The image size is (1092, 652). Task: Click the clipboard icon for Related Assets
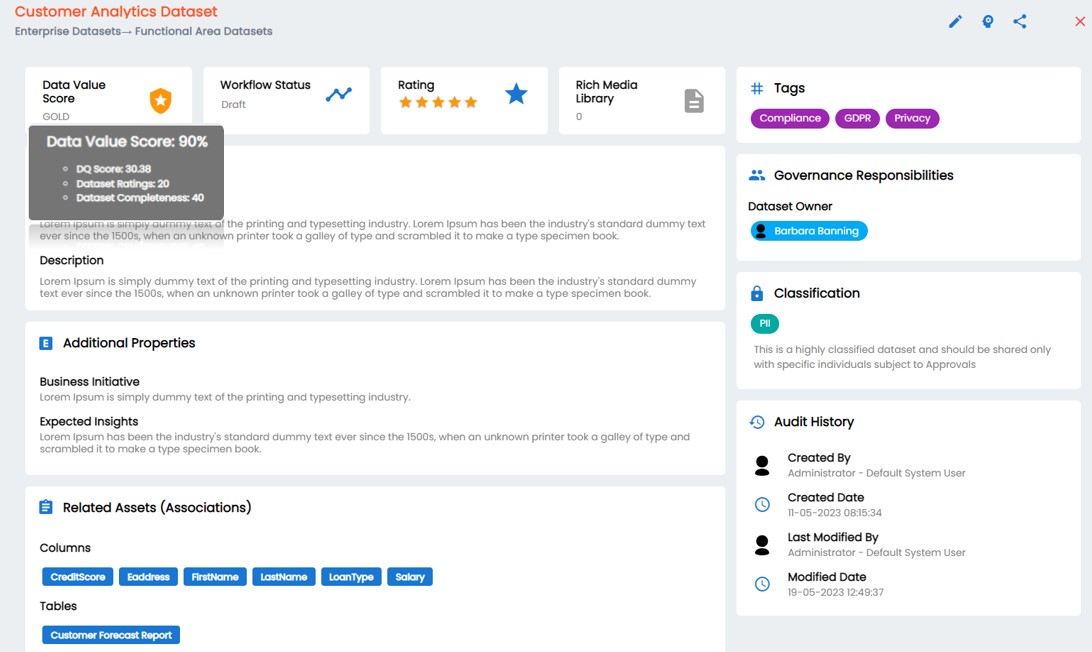click(x=44, y=507)
